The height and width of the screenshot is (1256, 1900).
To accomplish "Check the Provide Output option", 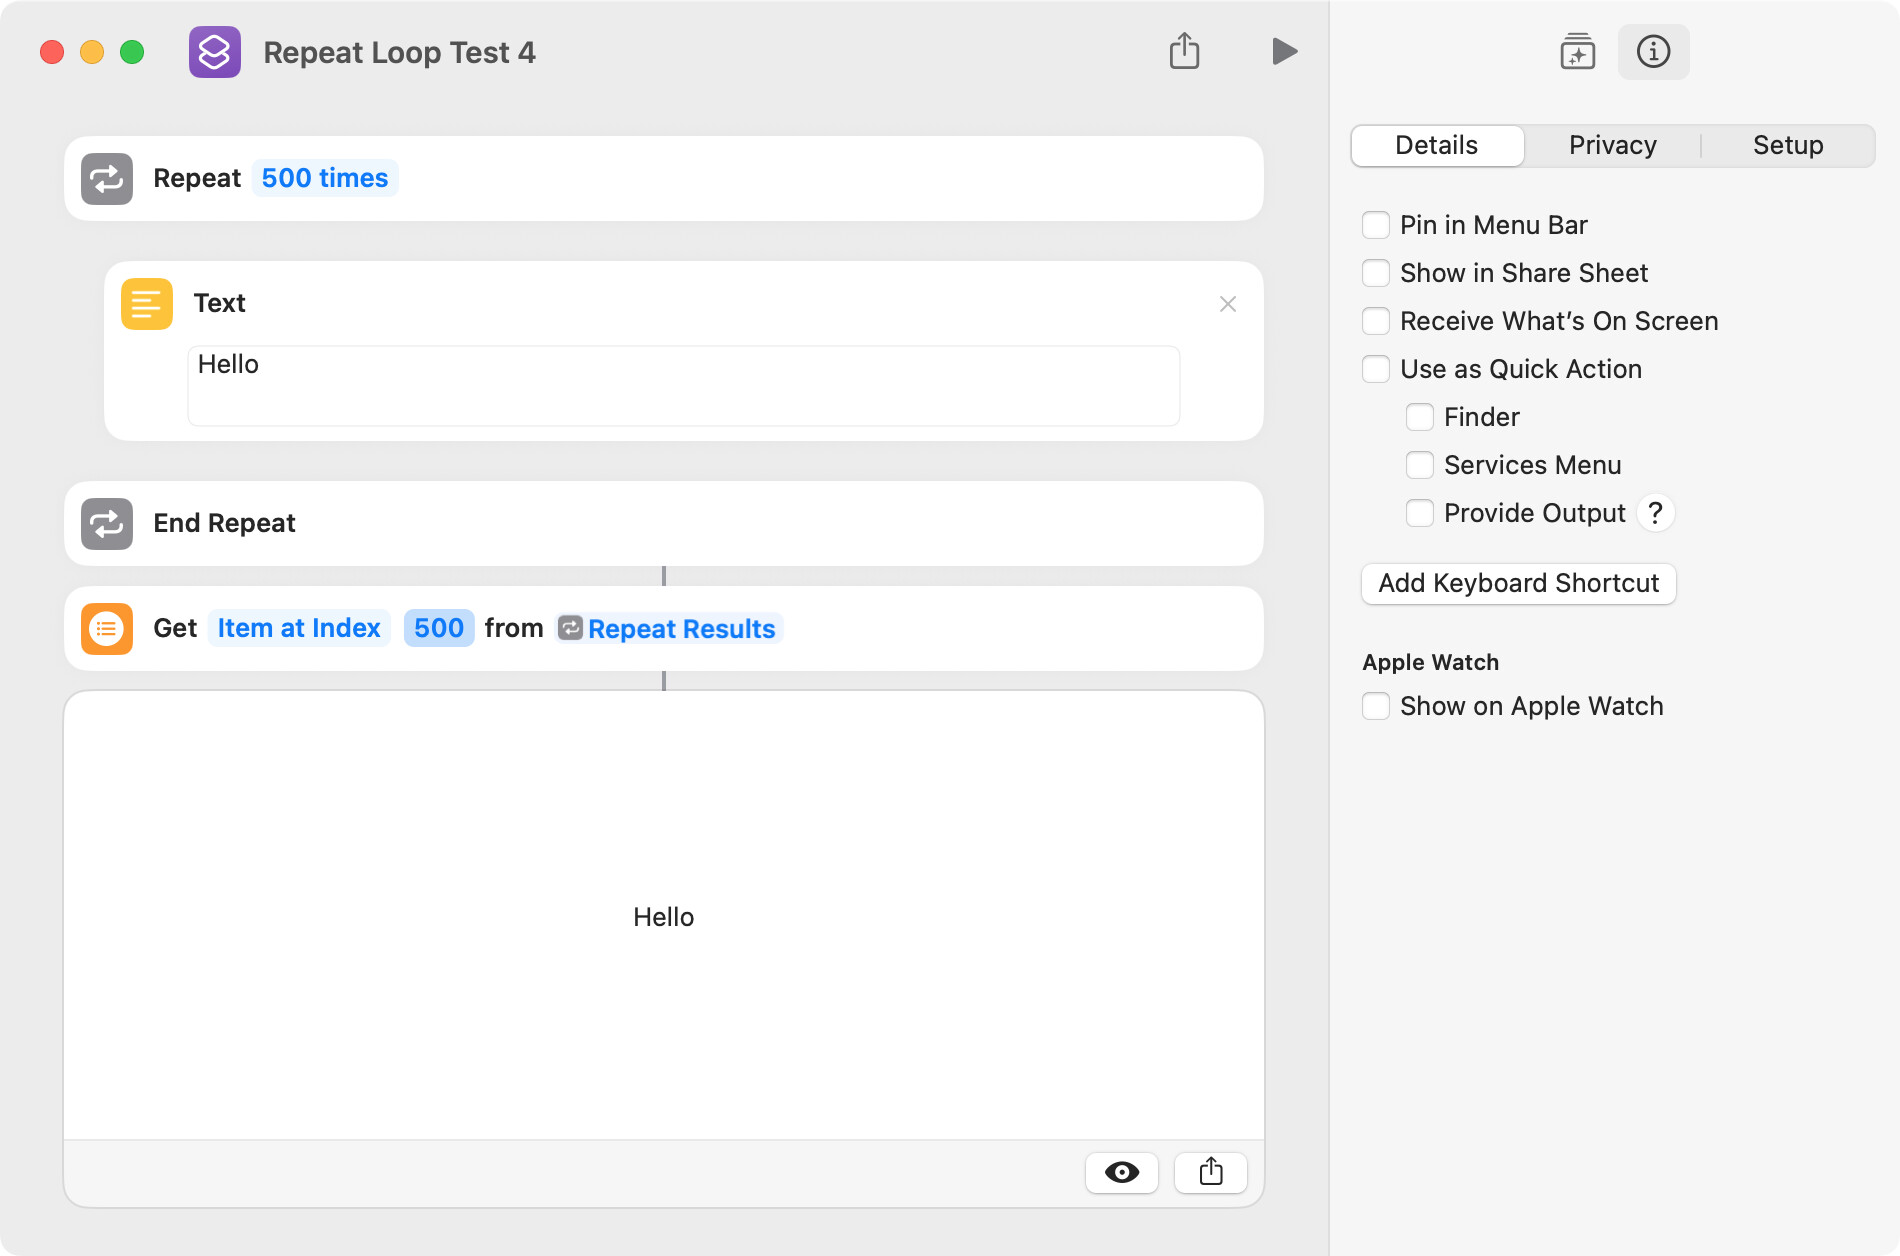I will point(1420,513).
